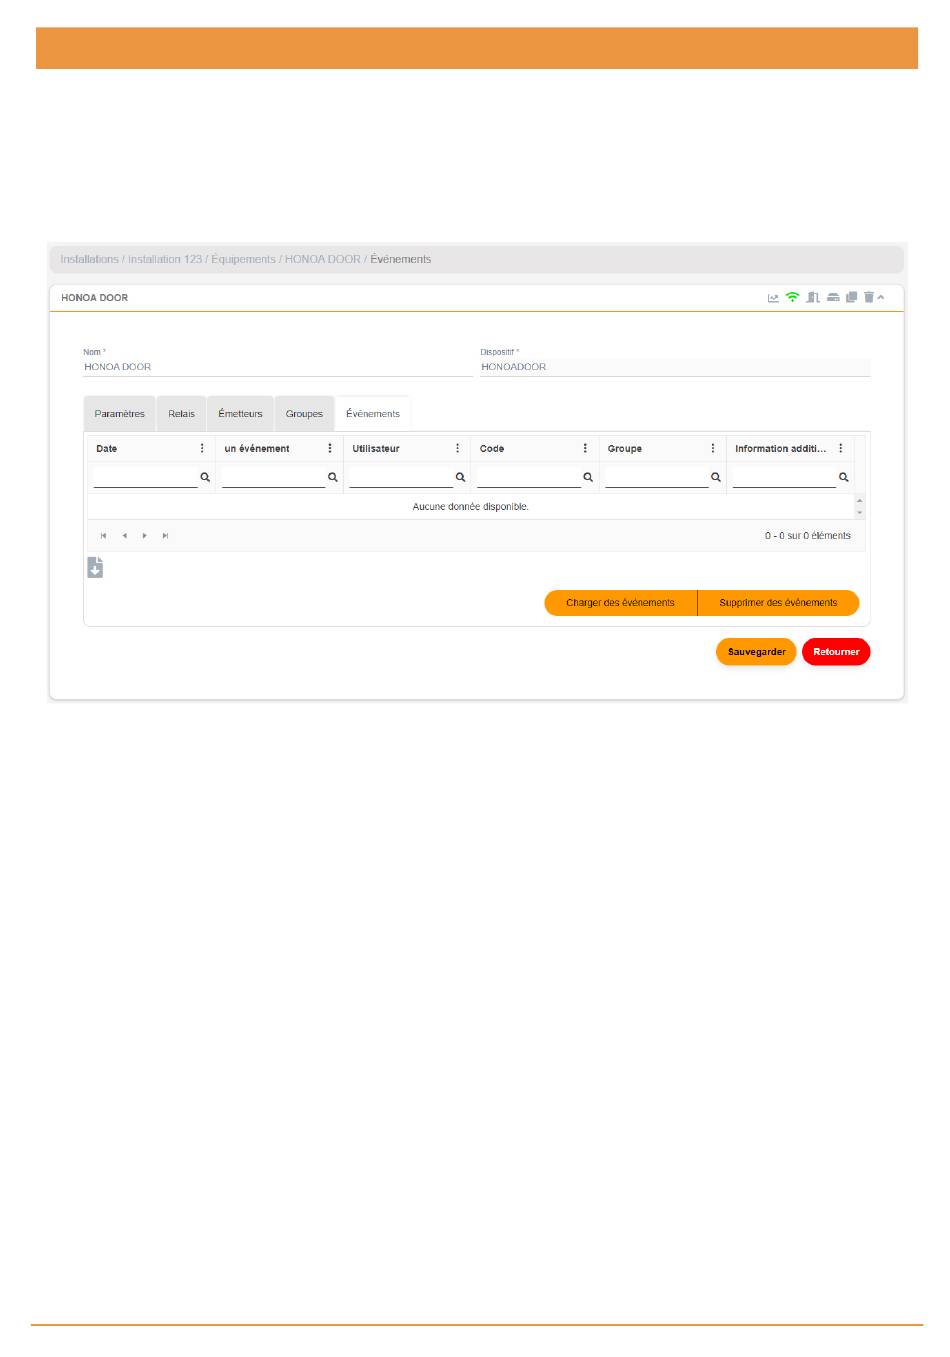Click the Utilisateur filter input
The height and width of the screenshot is (1357, 950).
point(401,478)
